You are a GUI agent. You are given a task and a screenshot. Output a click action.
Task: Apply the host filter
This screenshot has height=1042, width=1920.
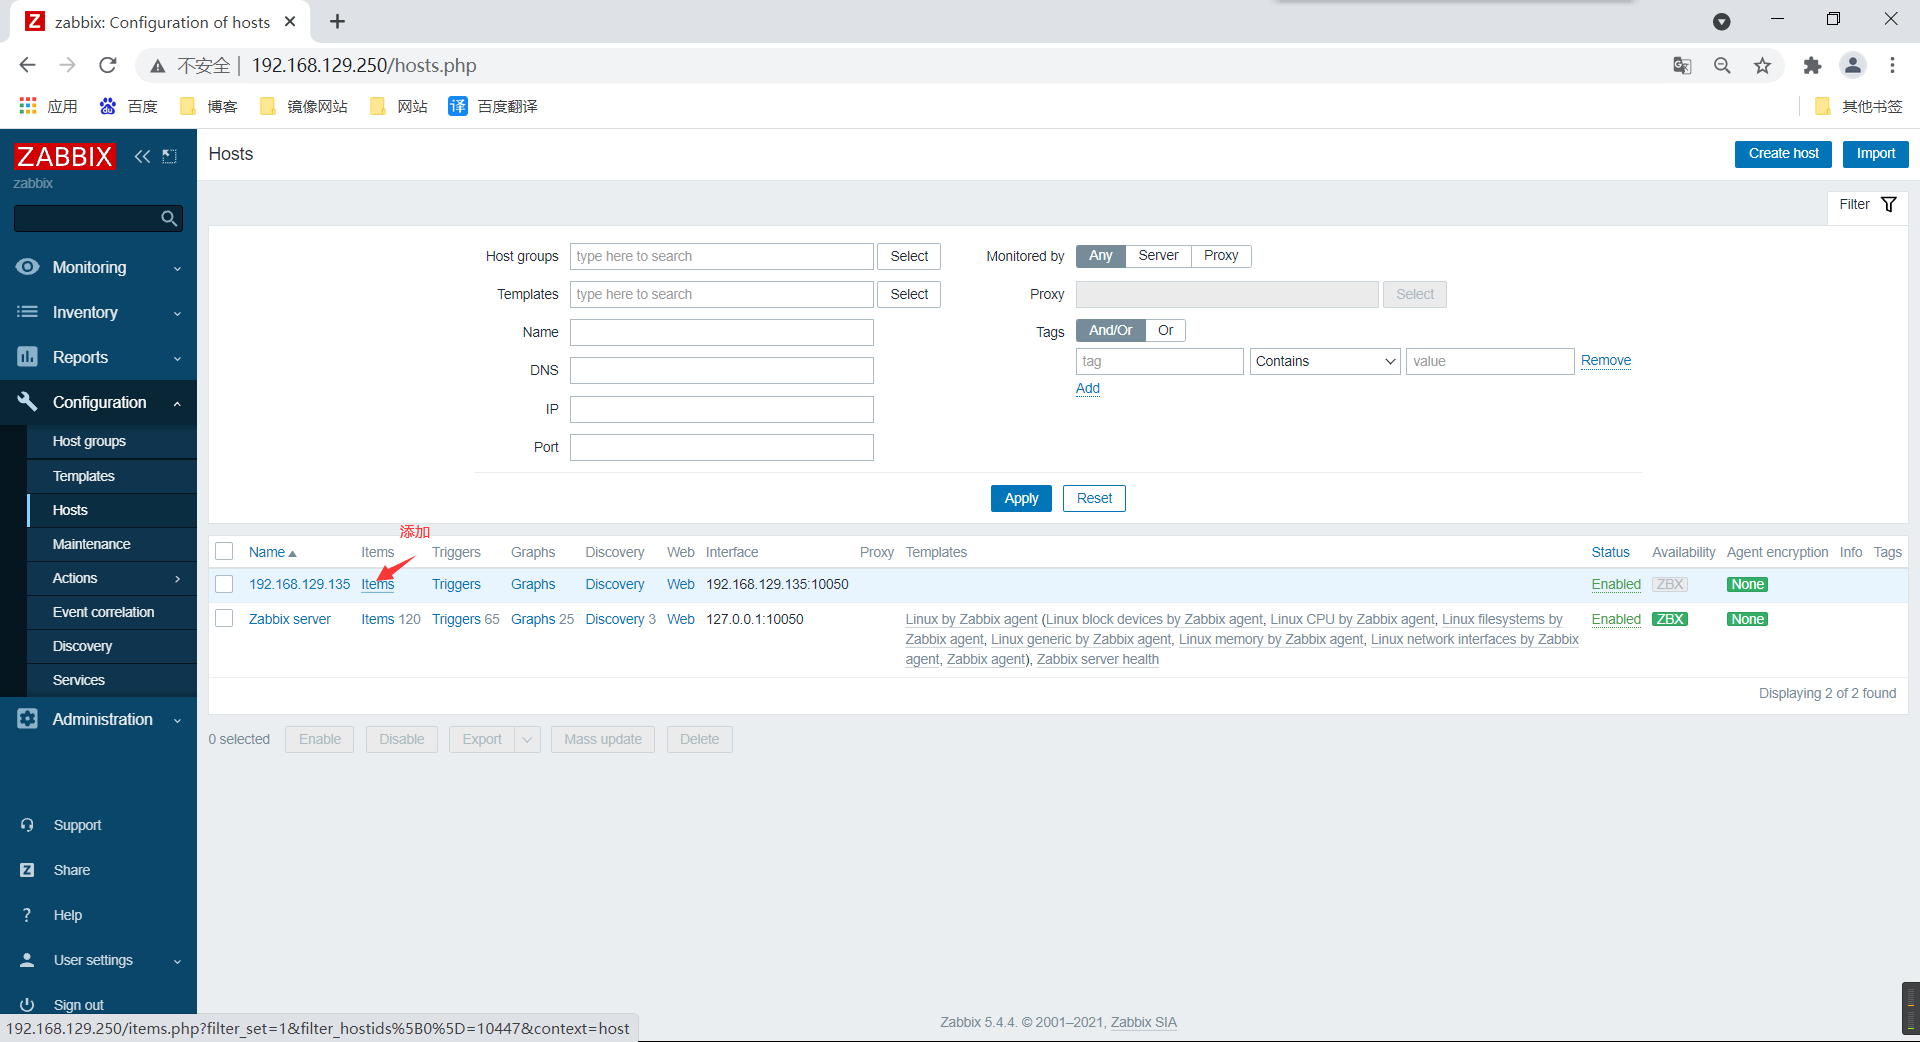(x=1021, y=498)
